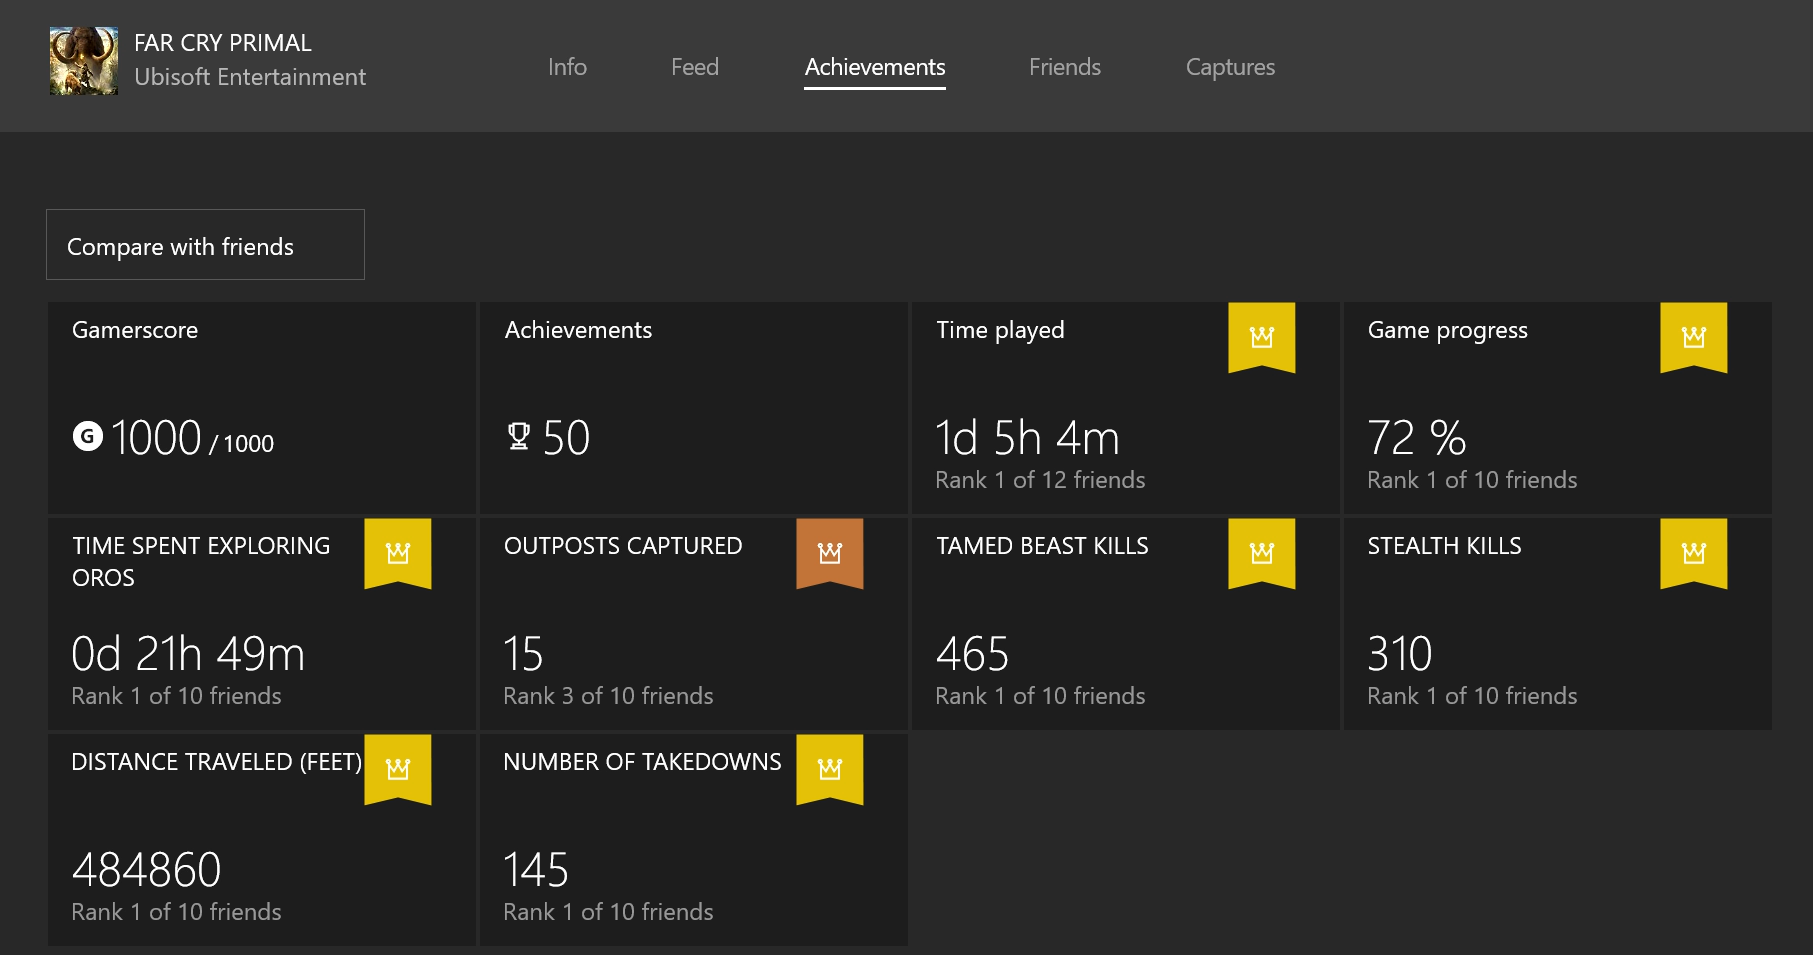Click the 310 stealth kills value

coord(1400,654)
